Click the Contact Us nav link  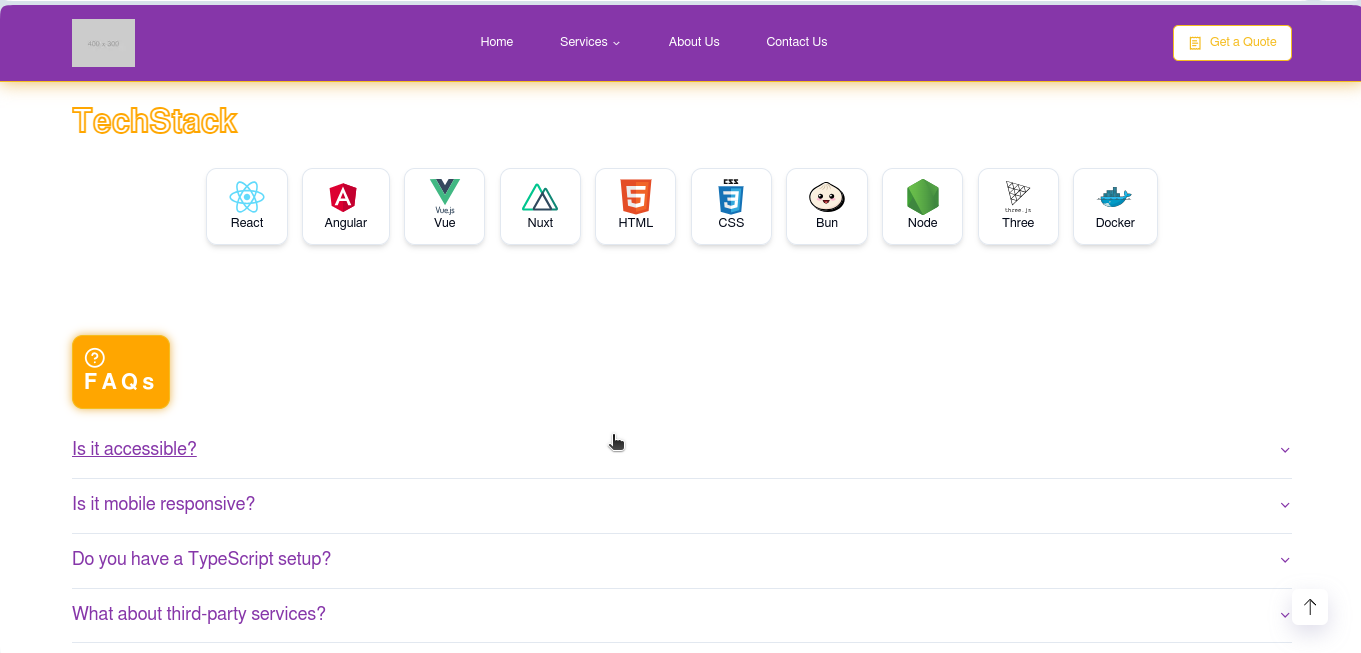point(797,42)
